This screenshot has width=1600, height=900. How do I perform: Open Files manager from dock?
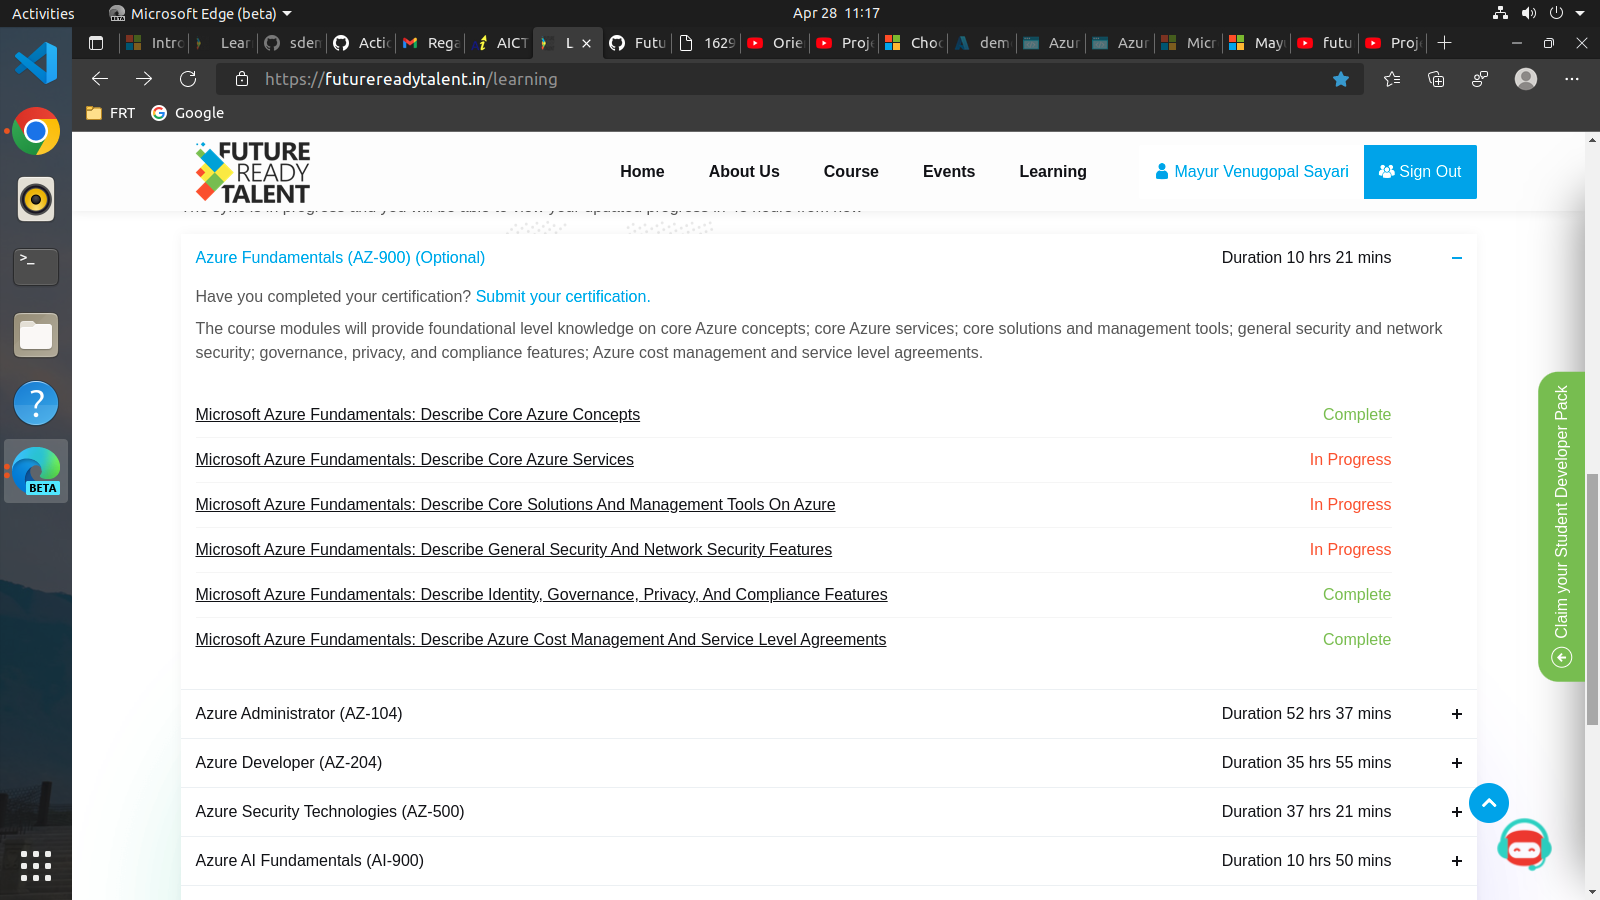pyautogui.click(x=36, y=335)
